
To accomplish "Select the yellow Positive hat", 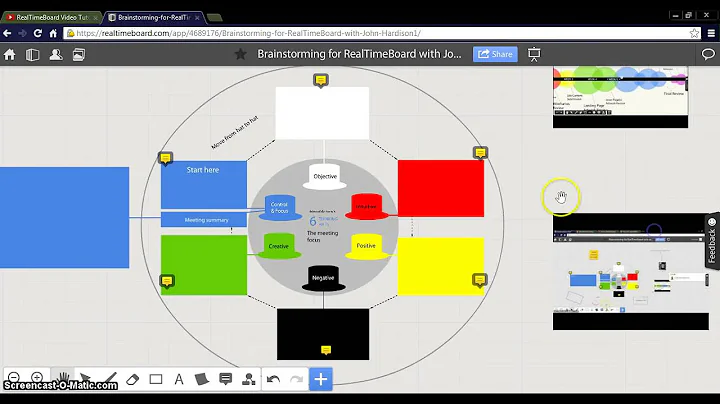I will (366, 247).
